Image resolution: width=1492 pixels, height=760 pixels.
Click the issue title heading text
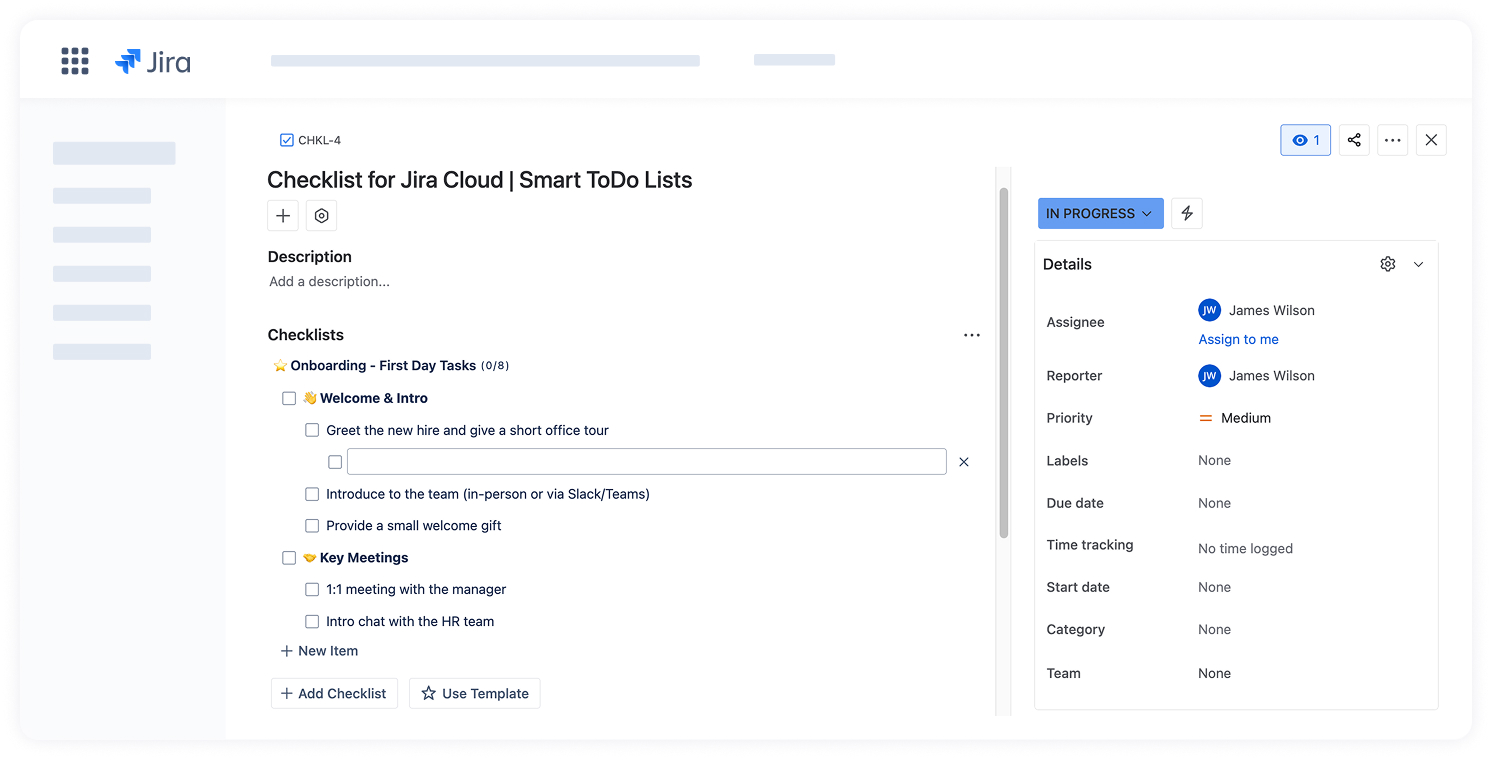tap(480, 180)
